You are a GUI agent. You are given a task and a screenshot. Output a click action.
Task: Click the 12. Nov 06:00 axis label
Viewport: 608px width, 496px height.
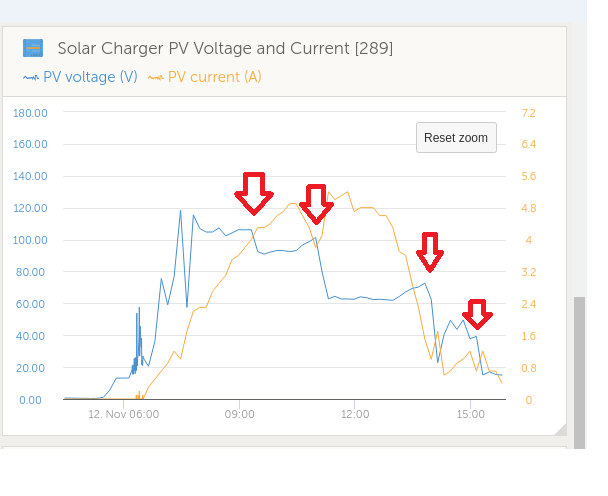[123, 414]
